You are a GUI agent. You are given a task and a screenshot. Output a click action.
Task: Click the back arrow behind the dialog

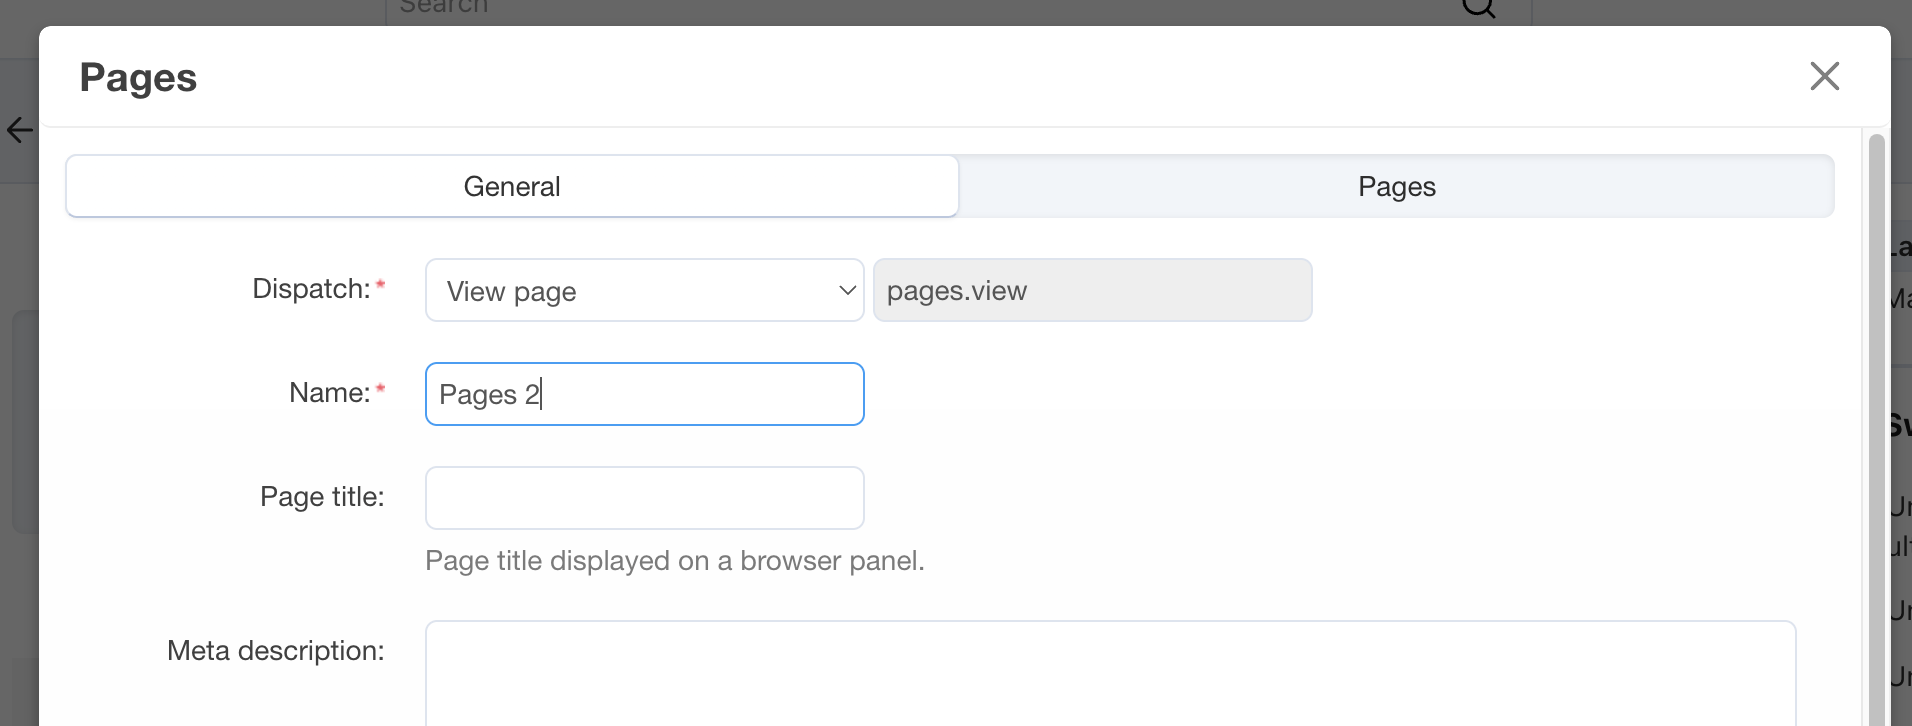tap(18, 130)
